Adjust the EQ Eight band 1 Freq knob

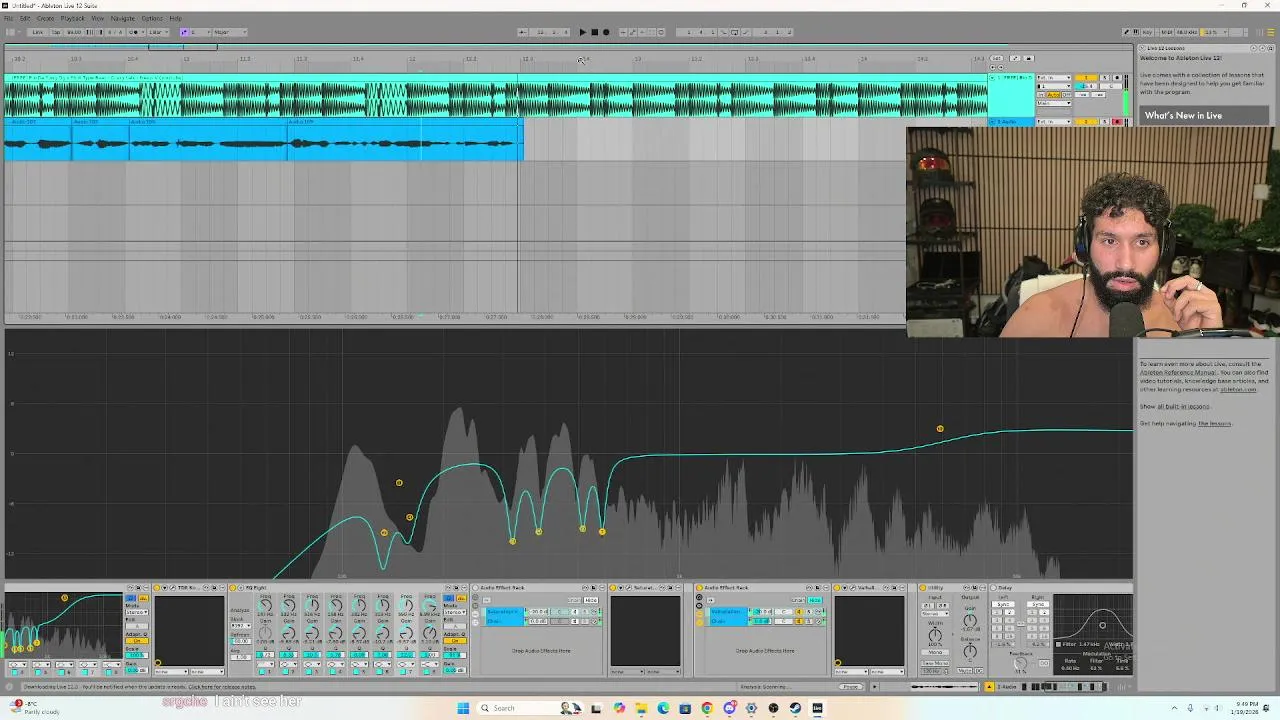(x=265, y=606)
